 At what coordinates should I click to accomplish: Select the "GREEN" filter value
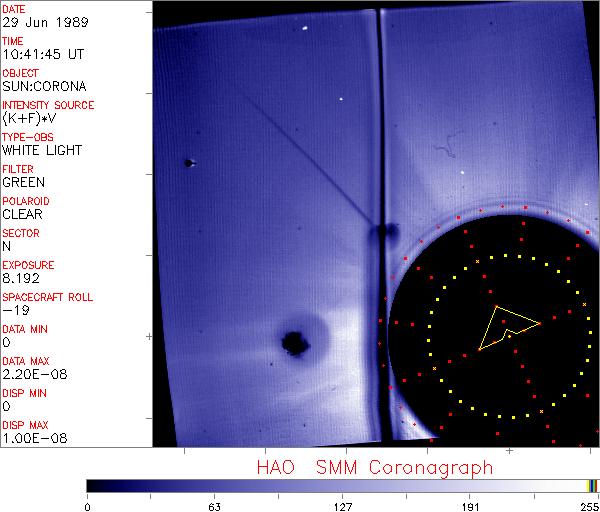[x=23, y=182]
